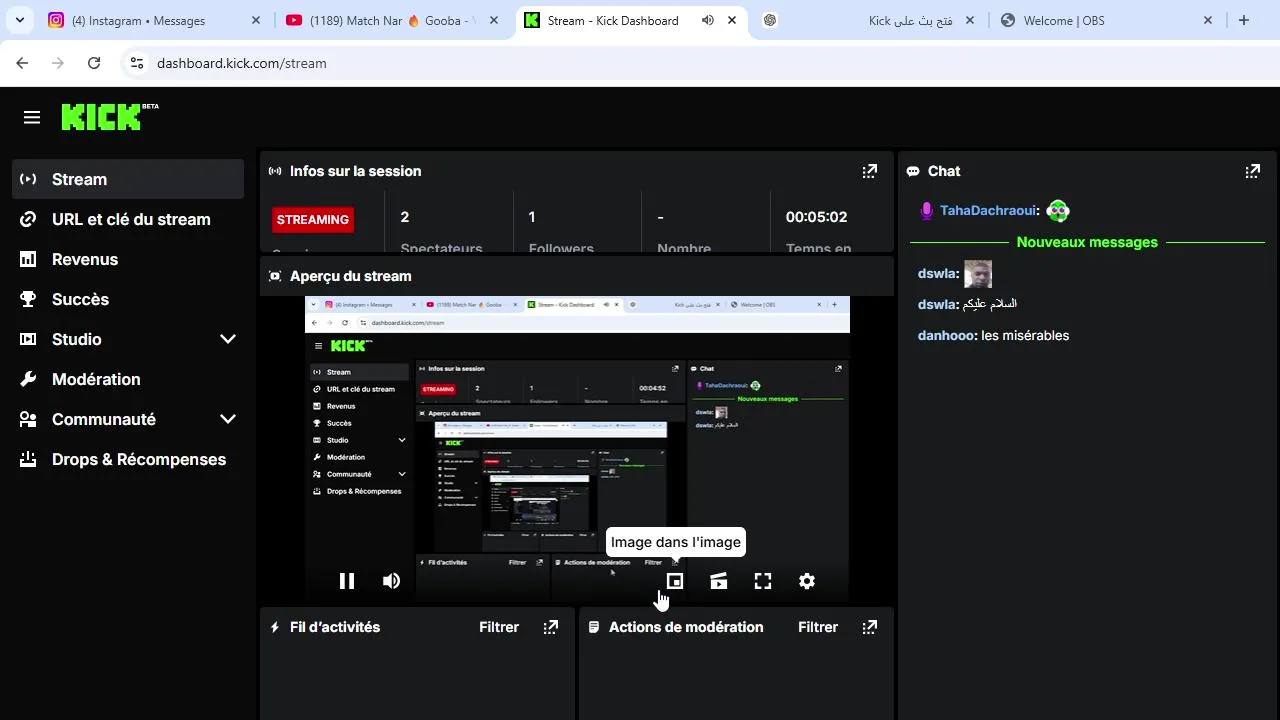Click the 'les misérables' chat message
The width and height of the screenshot is (1280, 720).
point(1025,335)
